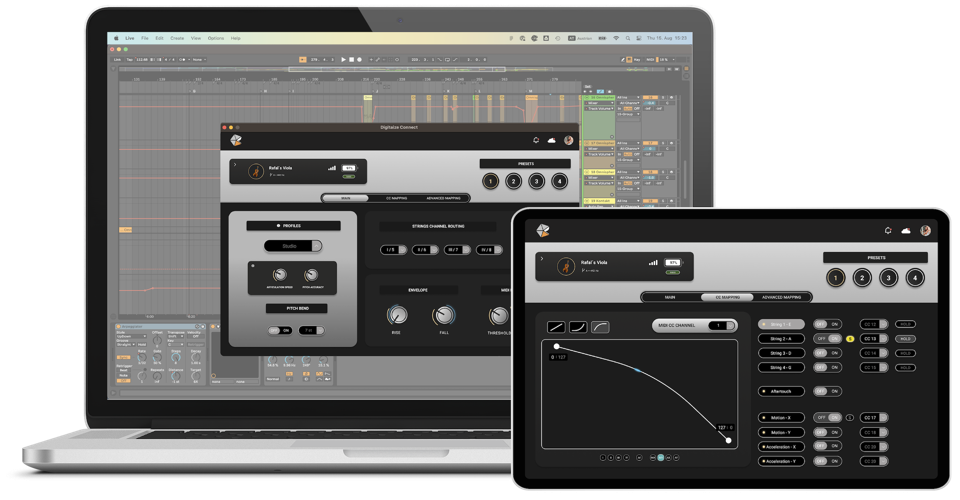This screenshot has width=960, height=500.
Task: Click the notification bell icon on the tablet
Action: pyautogui.click(x=887, y=231)
